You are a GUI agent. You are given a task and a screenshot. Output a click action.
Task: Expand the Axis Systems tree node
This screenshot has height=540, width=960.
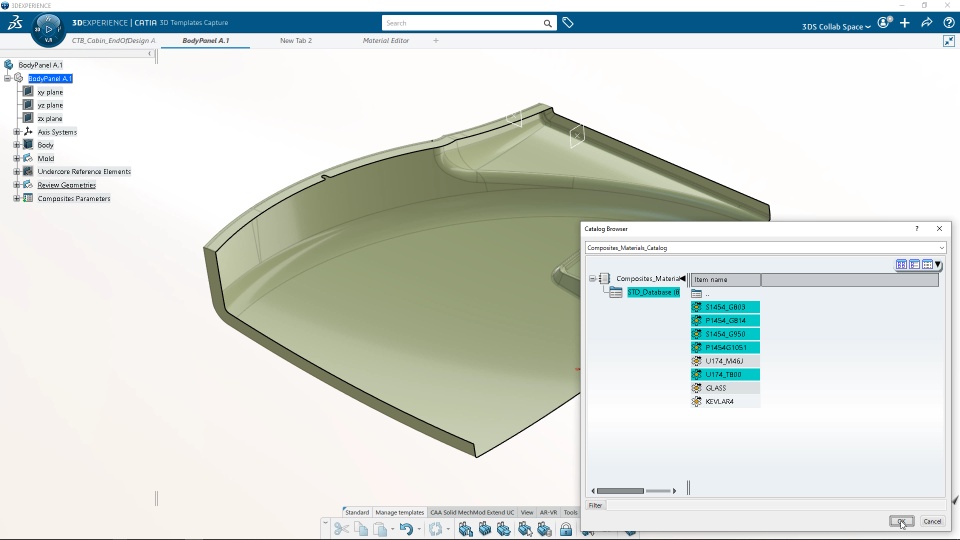point(17,132)
